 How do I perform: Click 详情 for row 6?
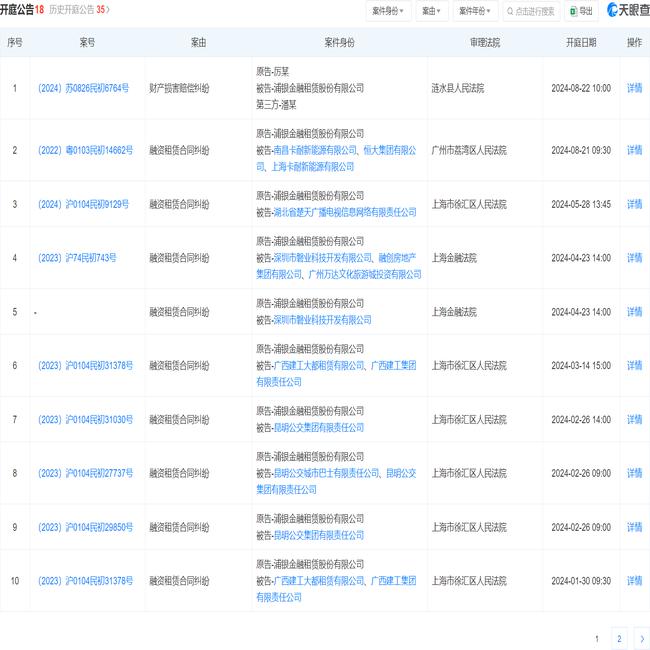point(634,365)
